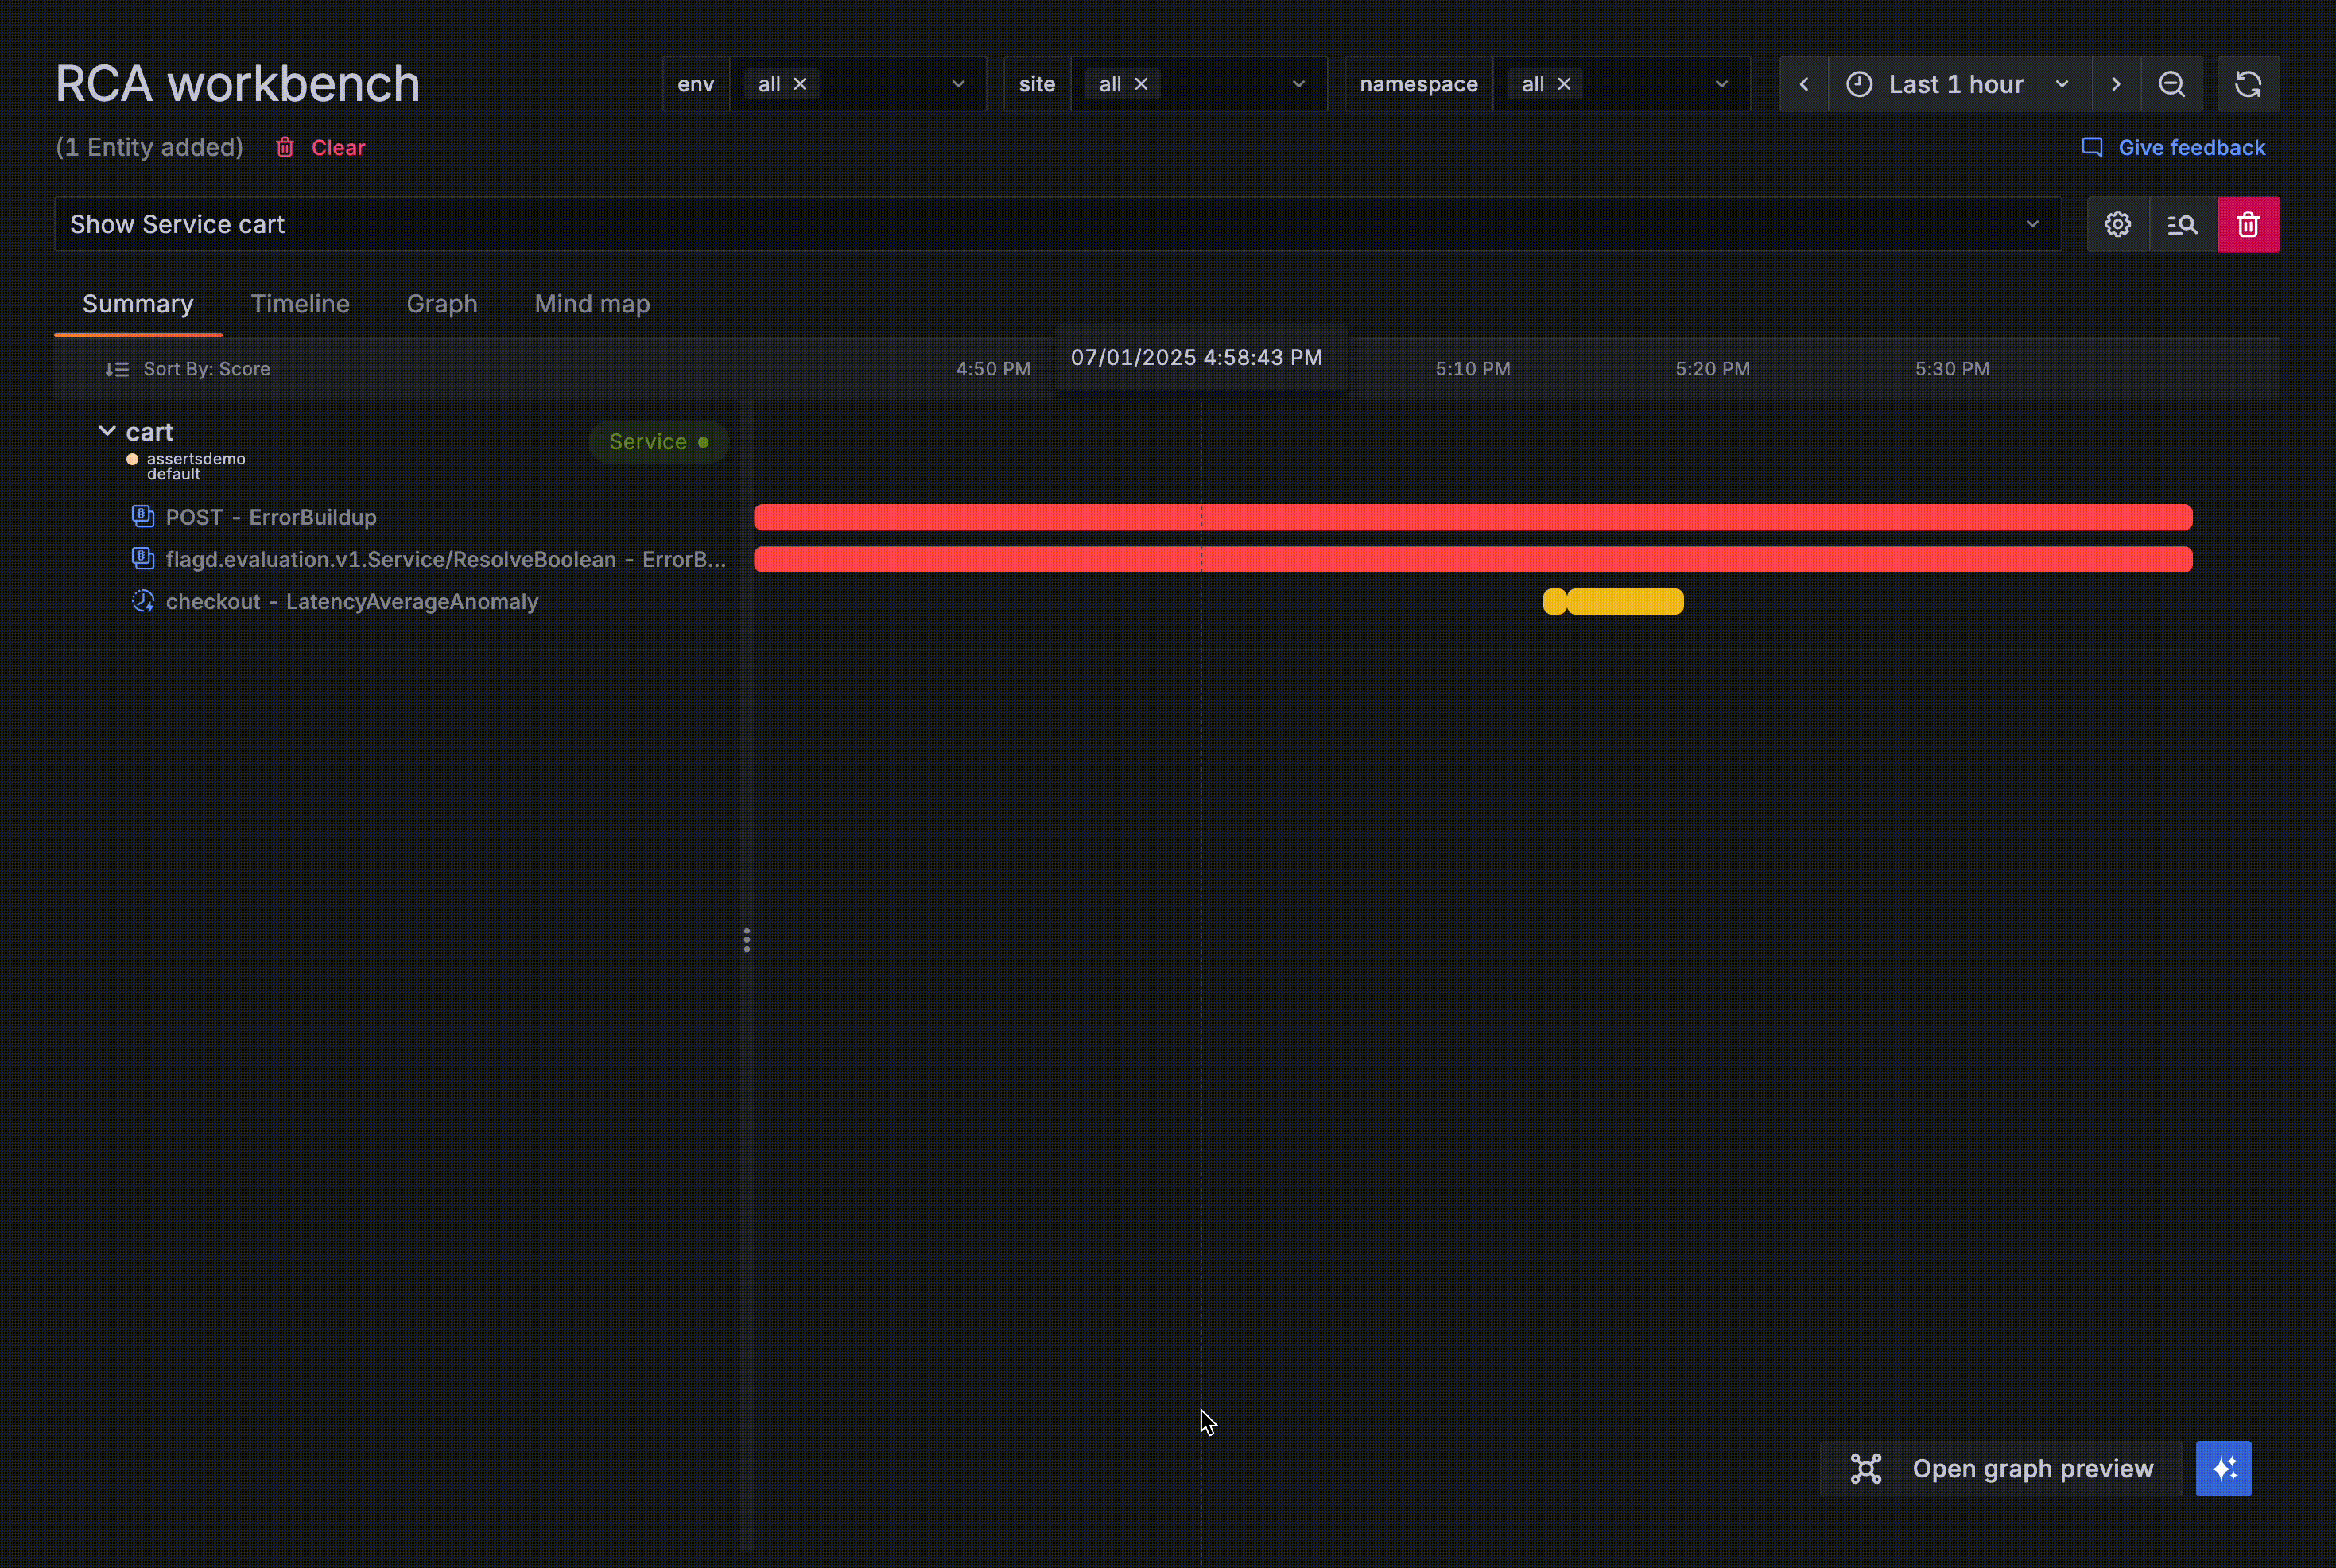Switch to the Mind map tab
The width and height of the screenshot is (2336, 1568).
592,304
